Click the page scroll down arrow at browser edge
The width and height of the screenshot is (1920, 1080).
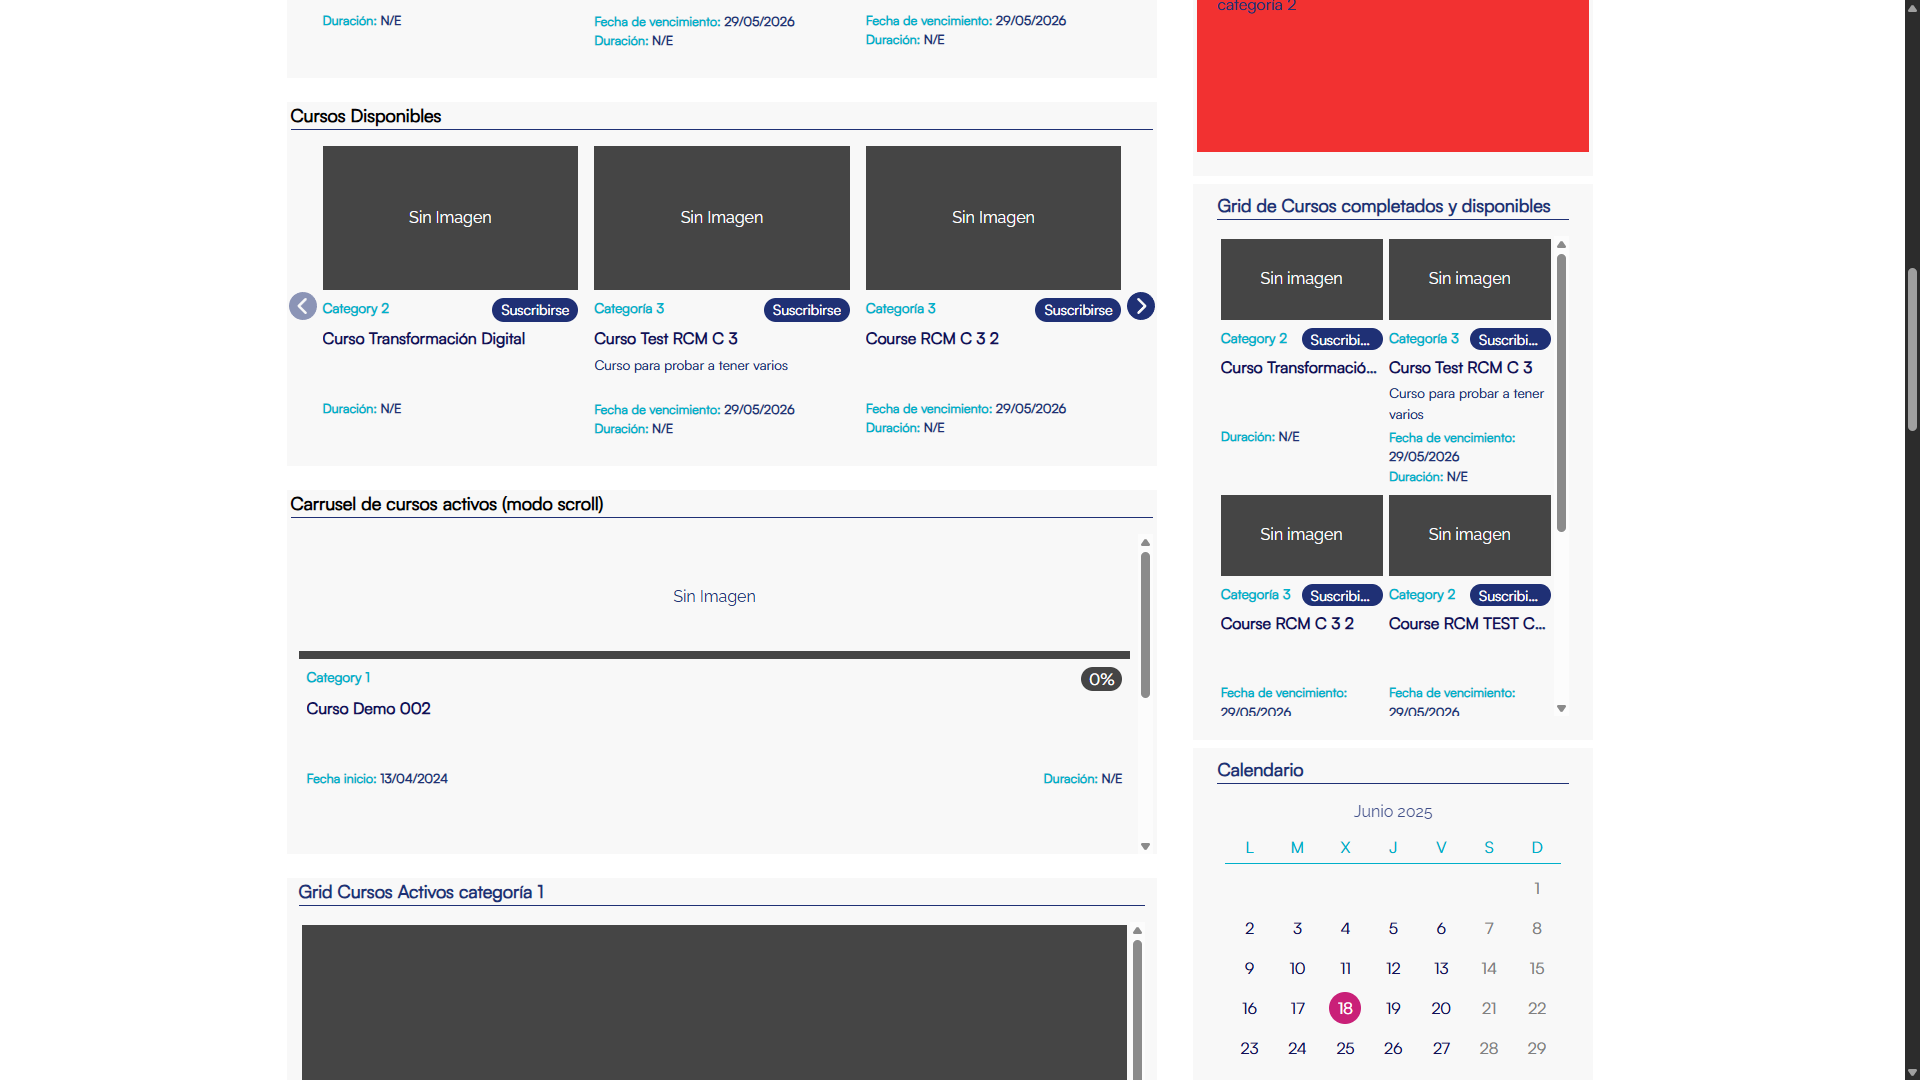[1912, 1072]
